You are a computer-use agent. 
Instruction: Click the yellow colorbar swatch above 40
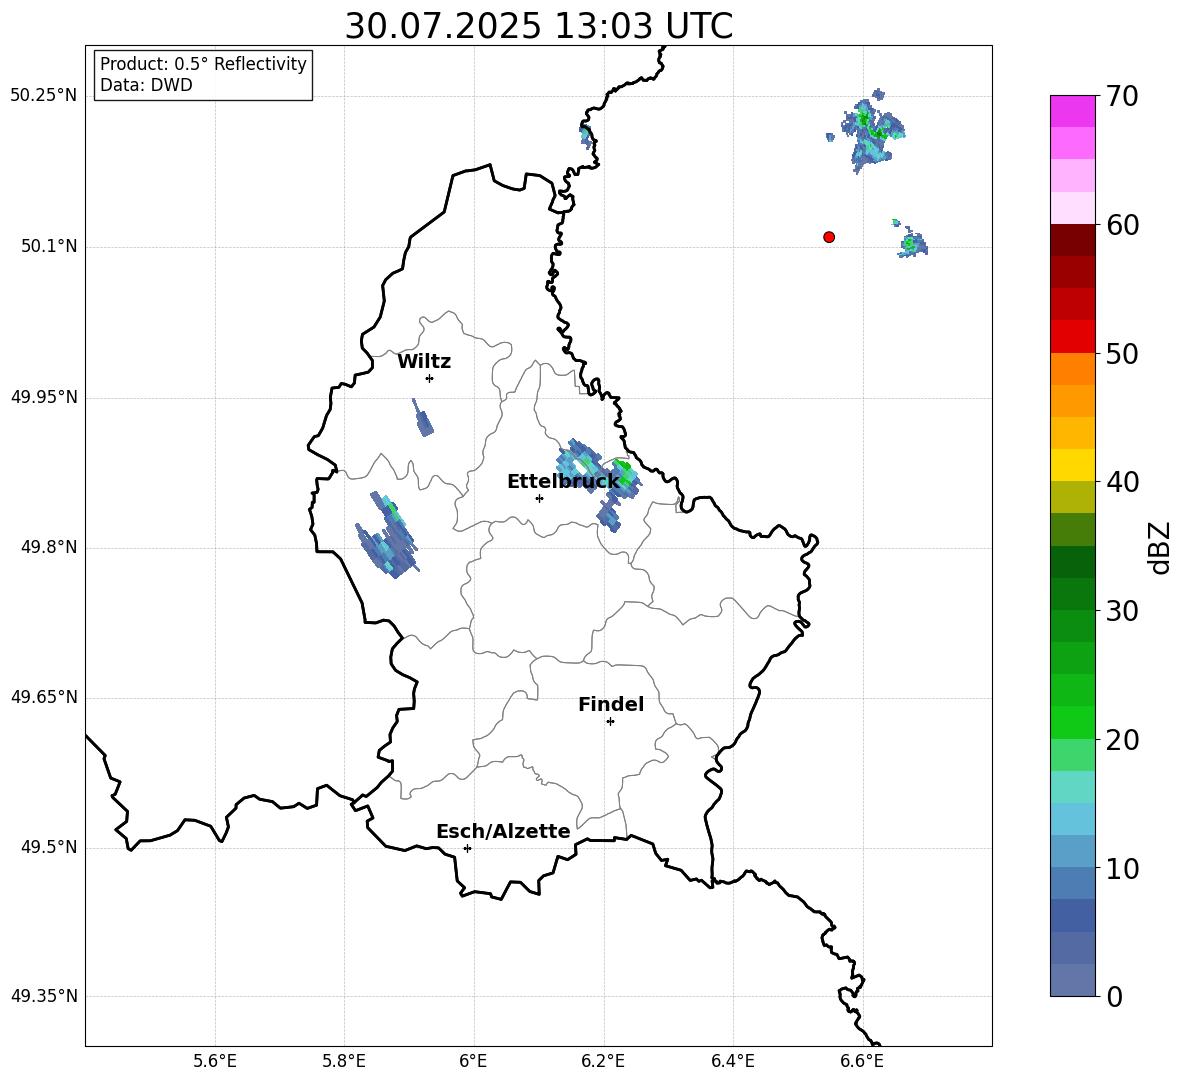coord(1073,465)
